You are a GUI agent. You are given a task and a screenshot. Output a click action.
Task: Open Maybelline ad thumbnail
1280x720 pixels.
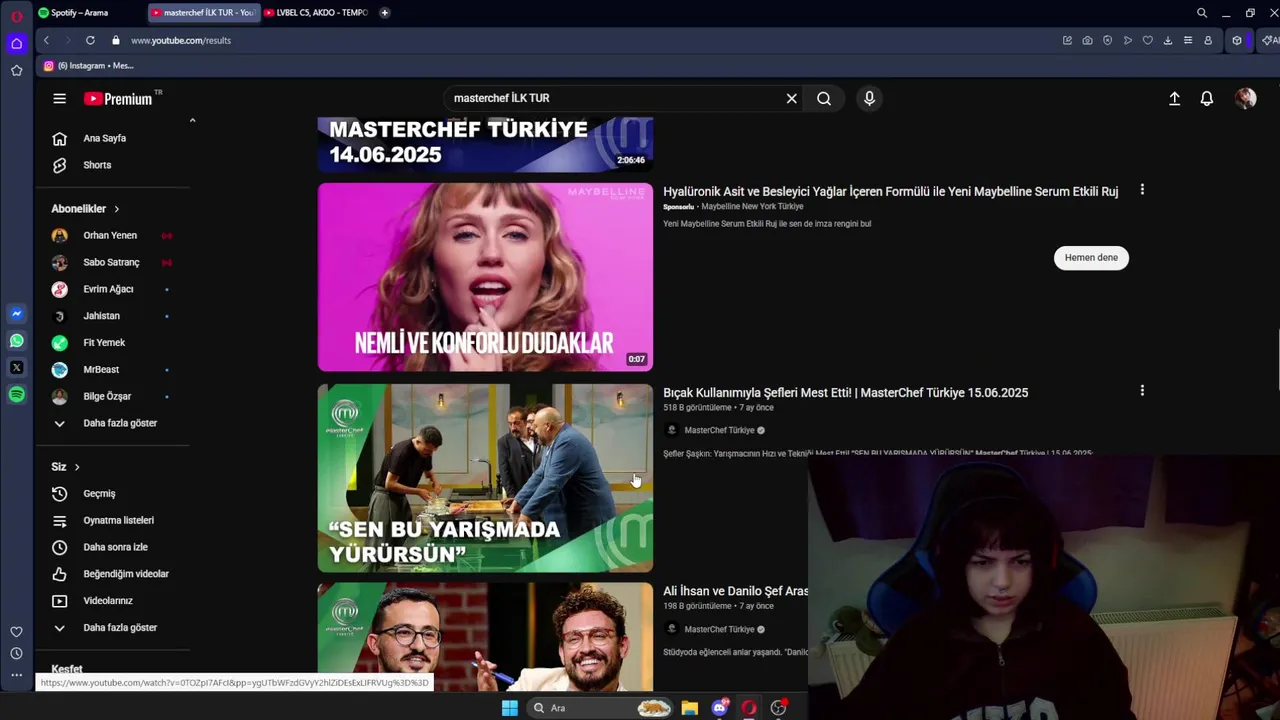pos(485,277)
